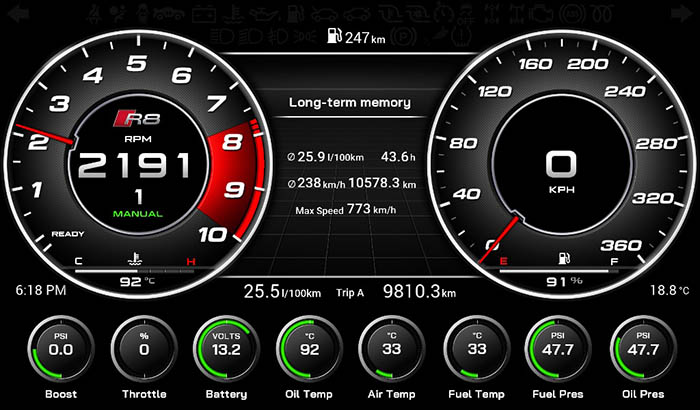Tap the white fuel pump range icon
Image resolution: width=700 pixels, height=410 pixels.
pyautogui.click(x=334, y=36)
